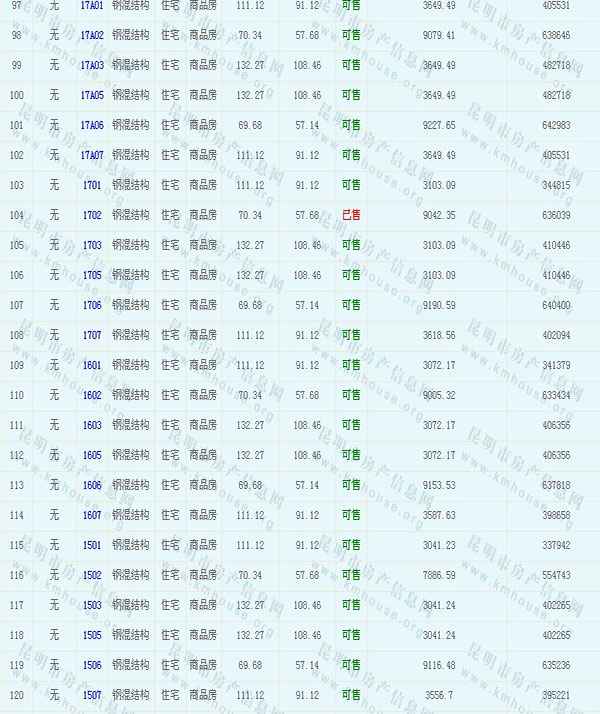Click room number 1501
The image size is (600, 714).
(x=92, y=546)
